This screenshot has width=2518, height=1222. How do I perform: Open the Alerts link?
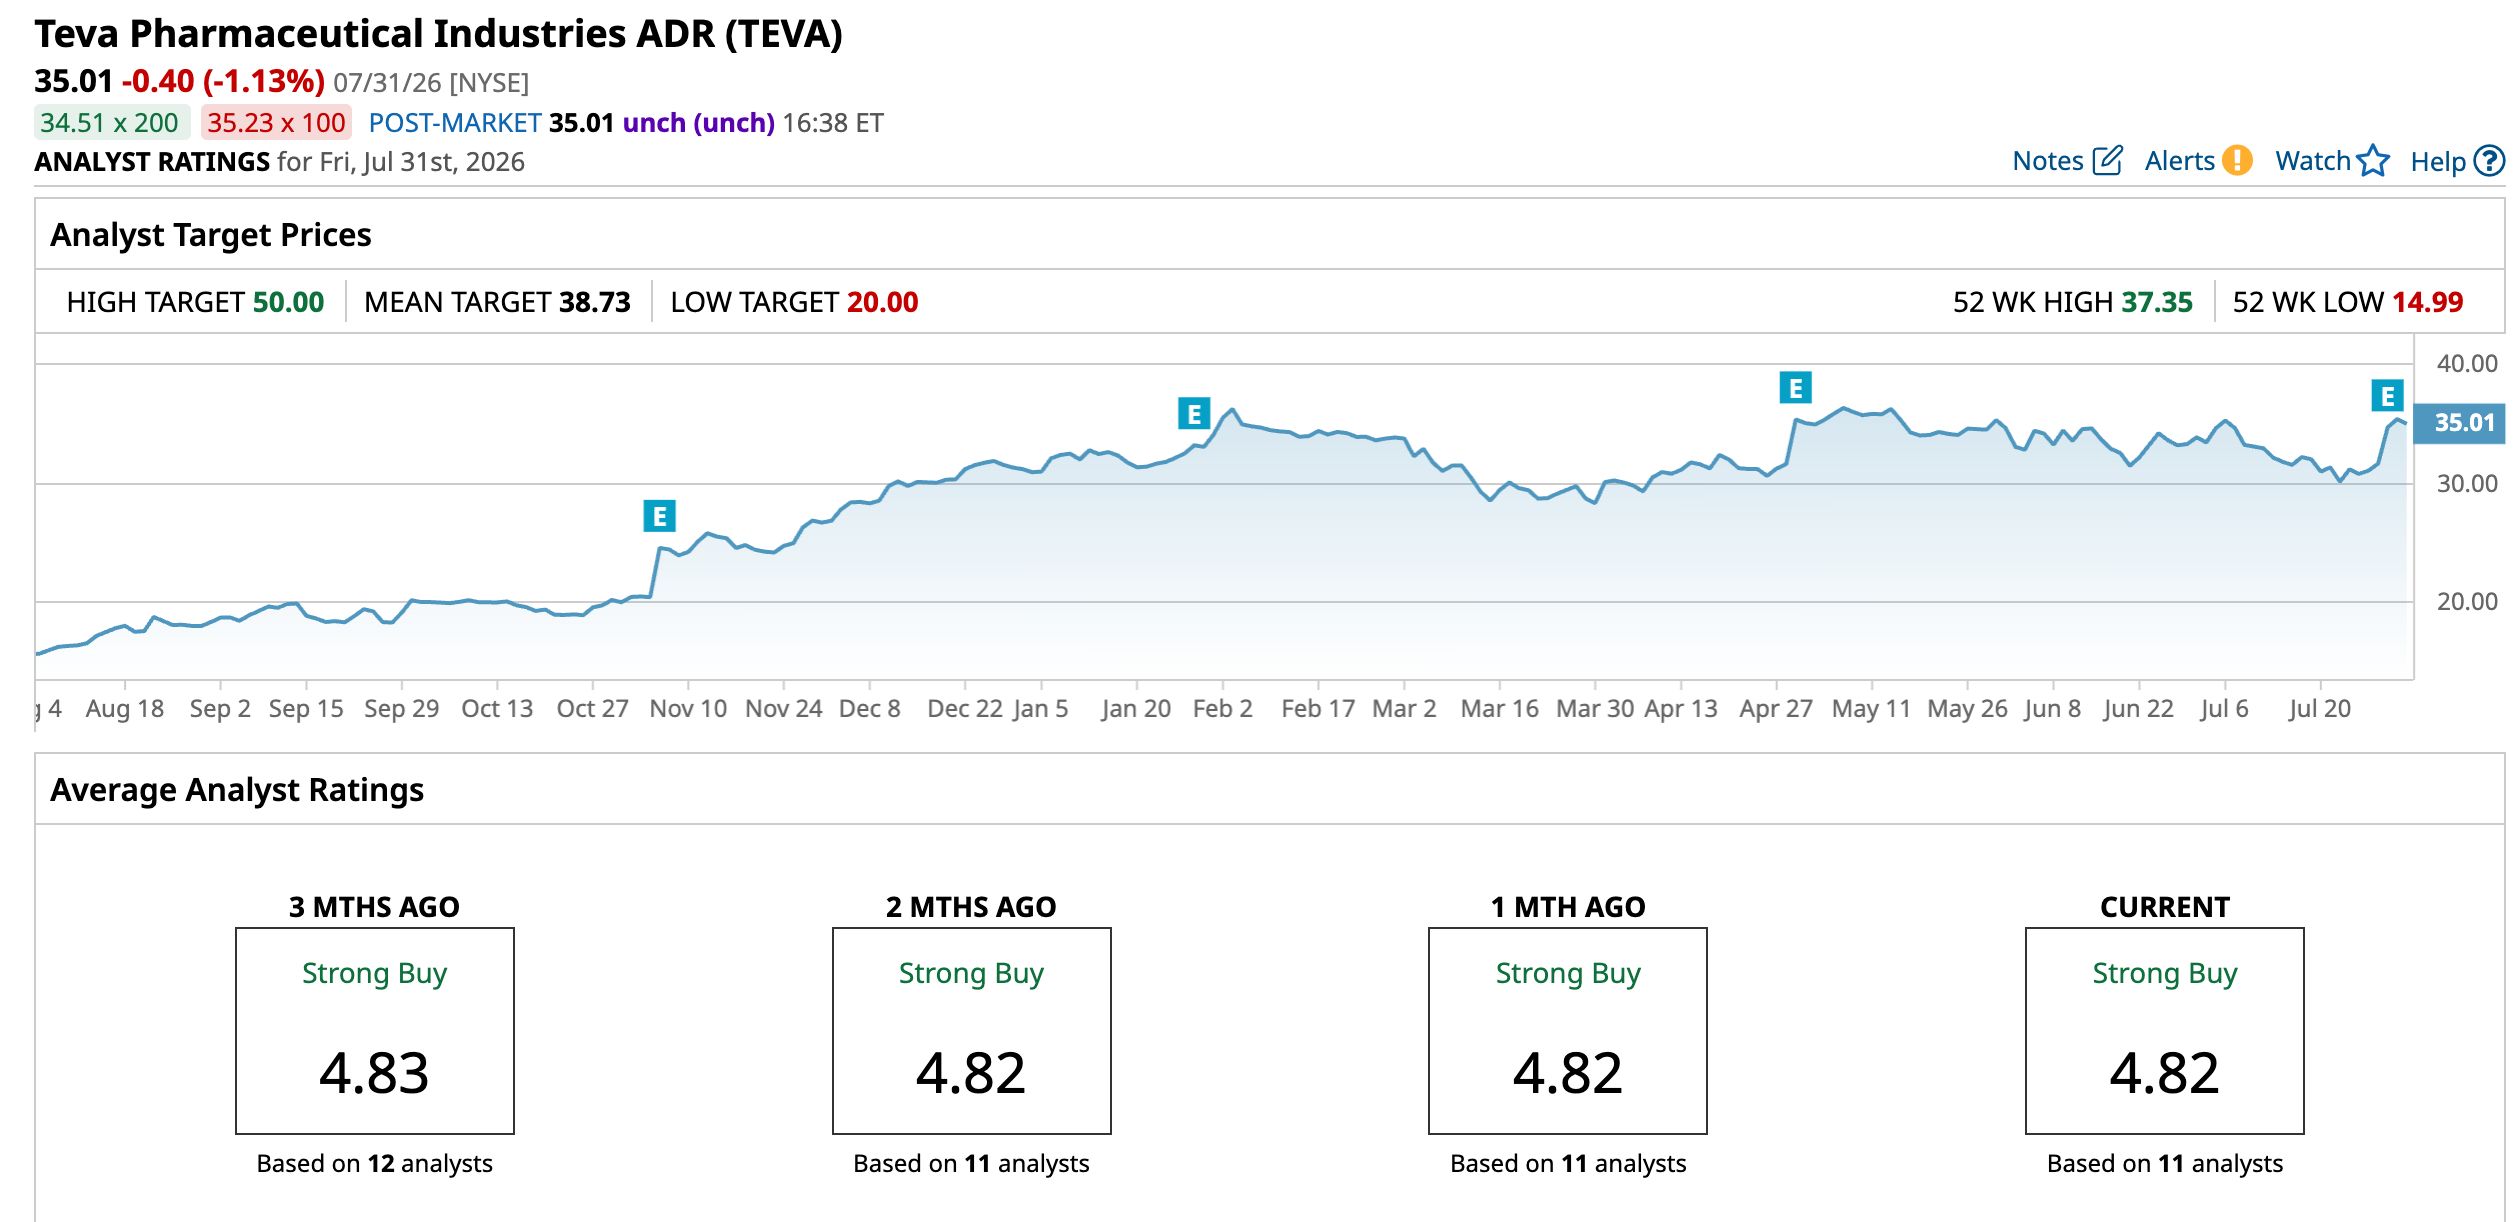[x=2180, y=161]
